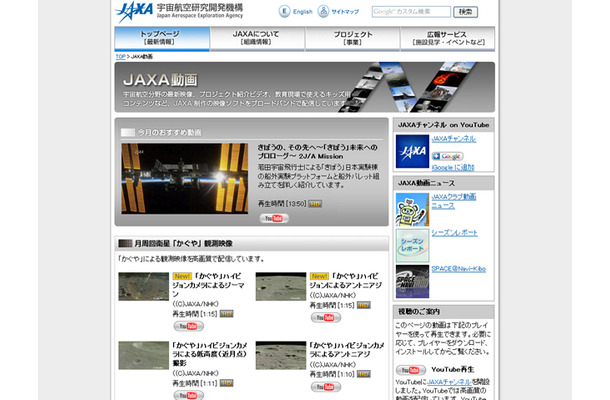Click HD badge of the 1:11 video

(226, 383)
